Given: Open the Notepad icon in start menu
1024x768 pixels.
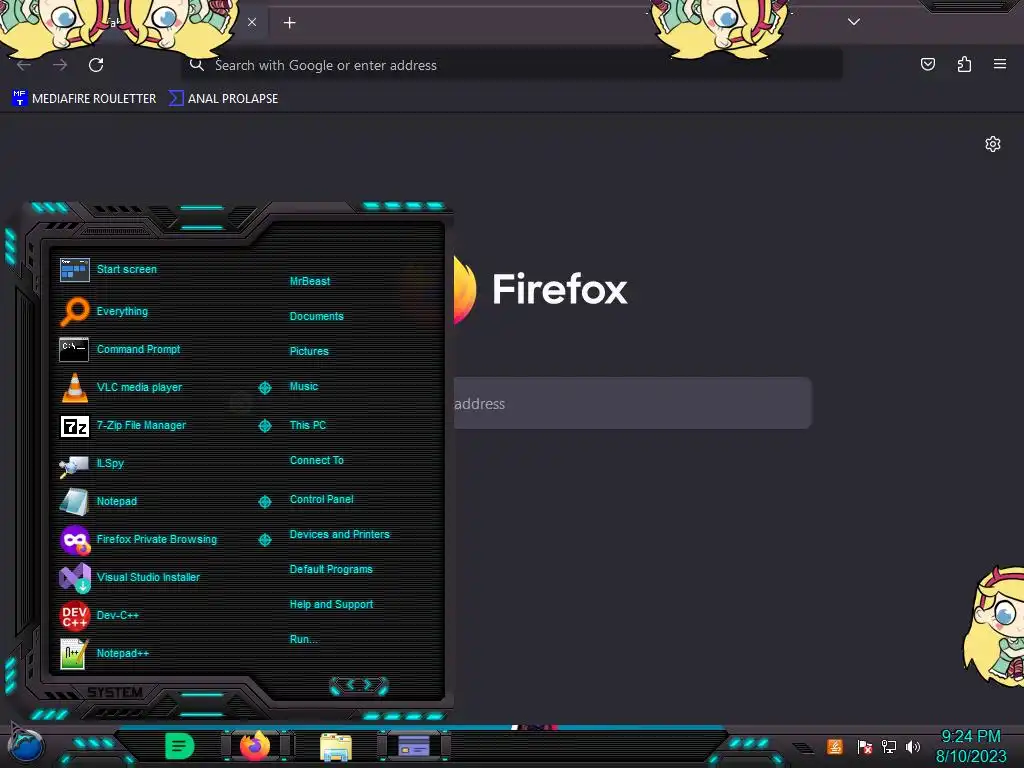Looking at the screenshot, I should click(x=74, y=502).
